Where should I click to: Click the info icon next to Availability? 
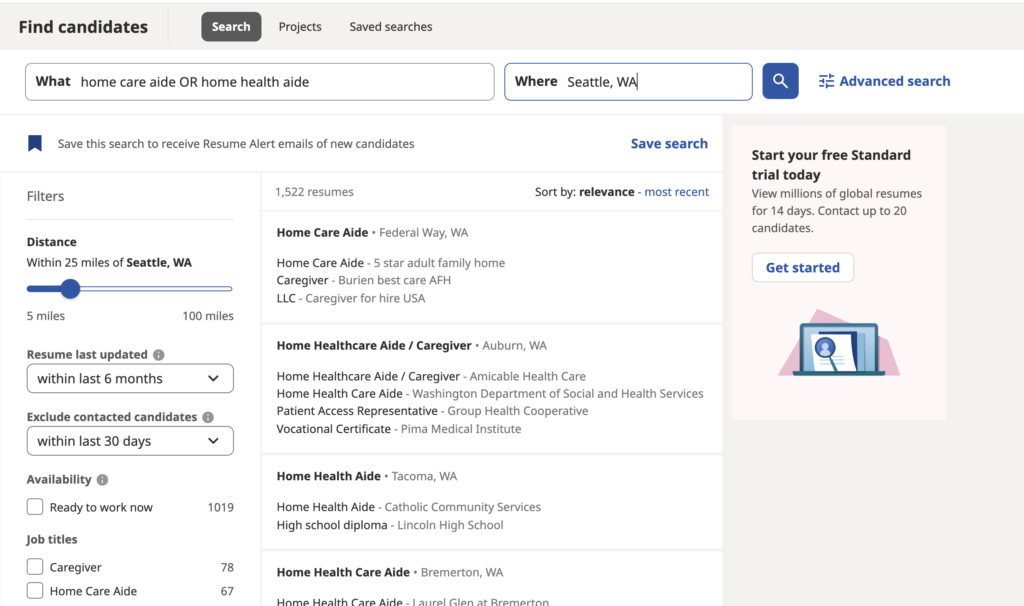(103, 479)
